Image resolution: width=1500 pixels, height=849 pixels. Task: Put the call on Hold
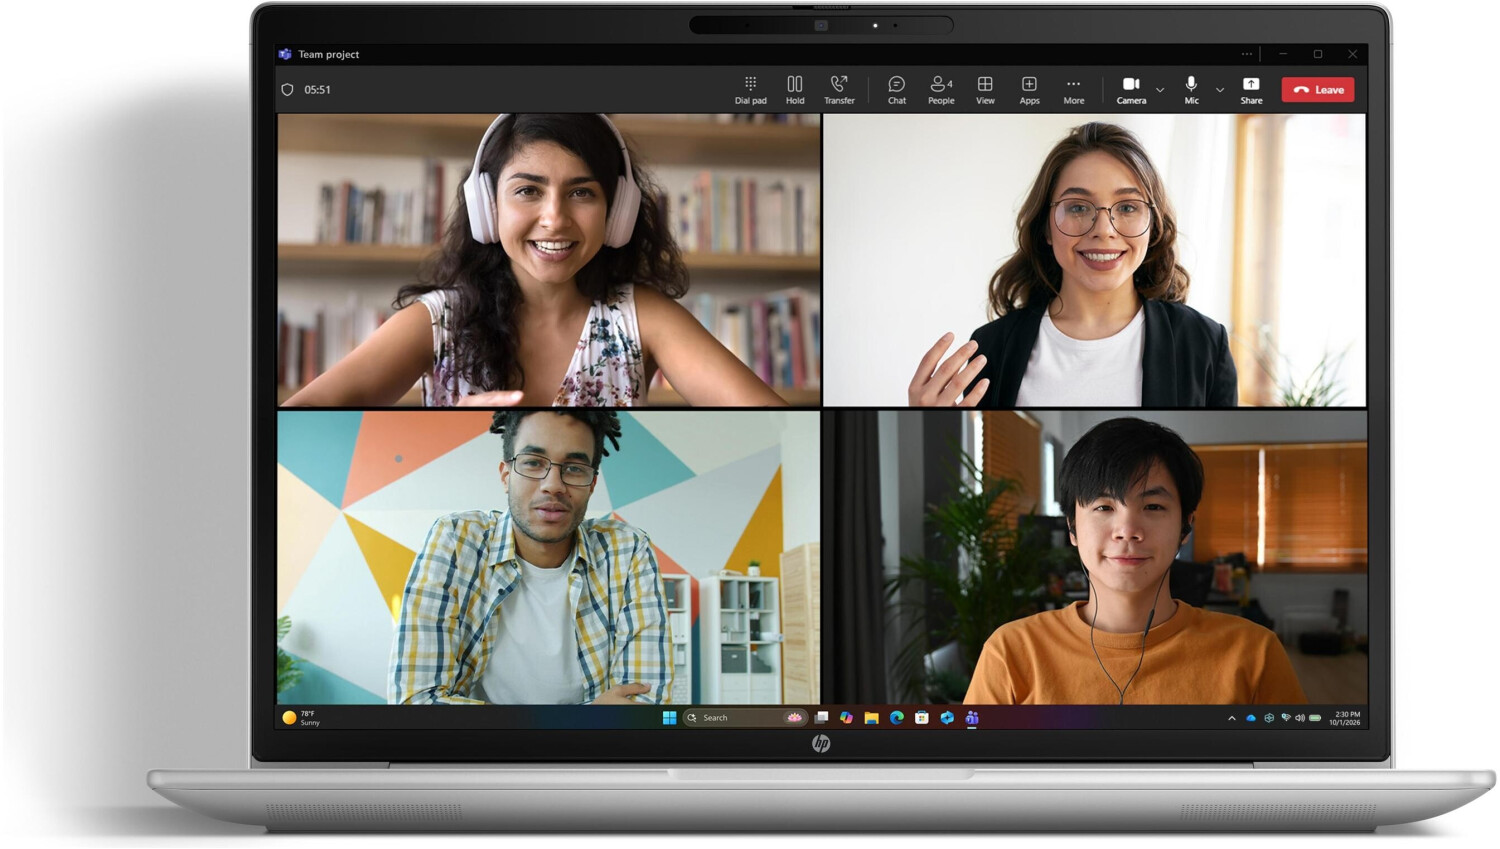tap(795, 90)
